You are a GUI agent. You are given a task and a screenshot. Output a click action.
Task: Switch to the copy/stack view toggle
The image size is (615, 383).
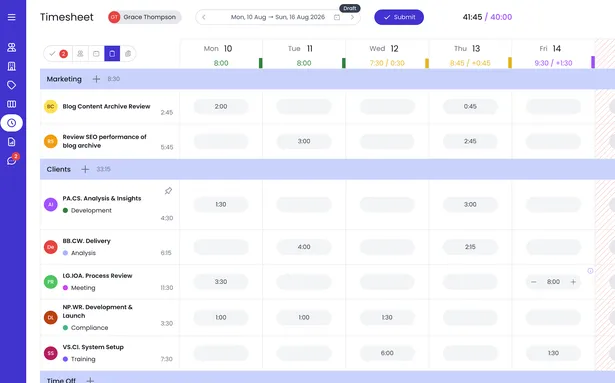[x=128, y=54]
